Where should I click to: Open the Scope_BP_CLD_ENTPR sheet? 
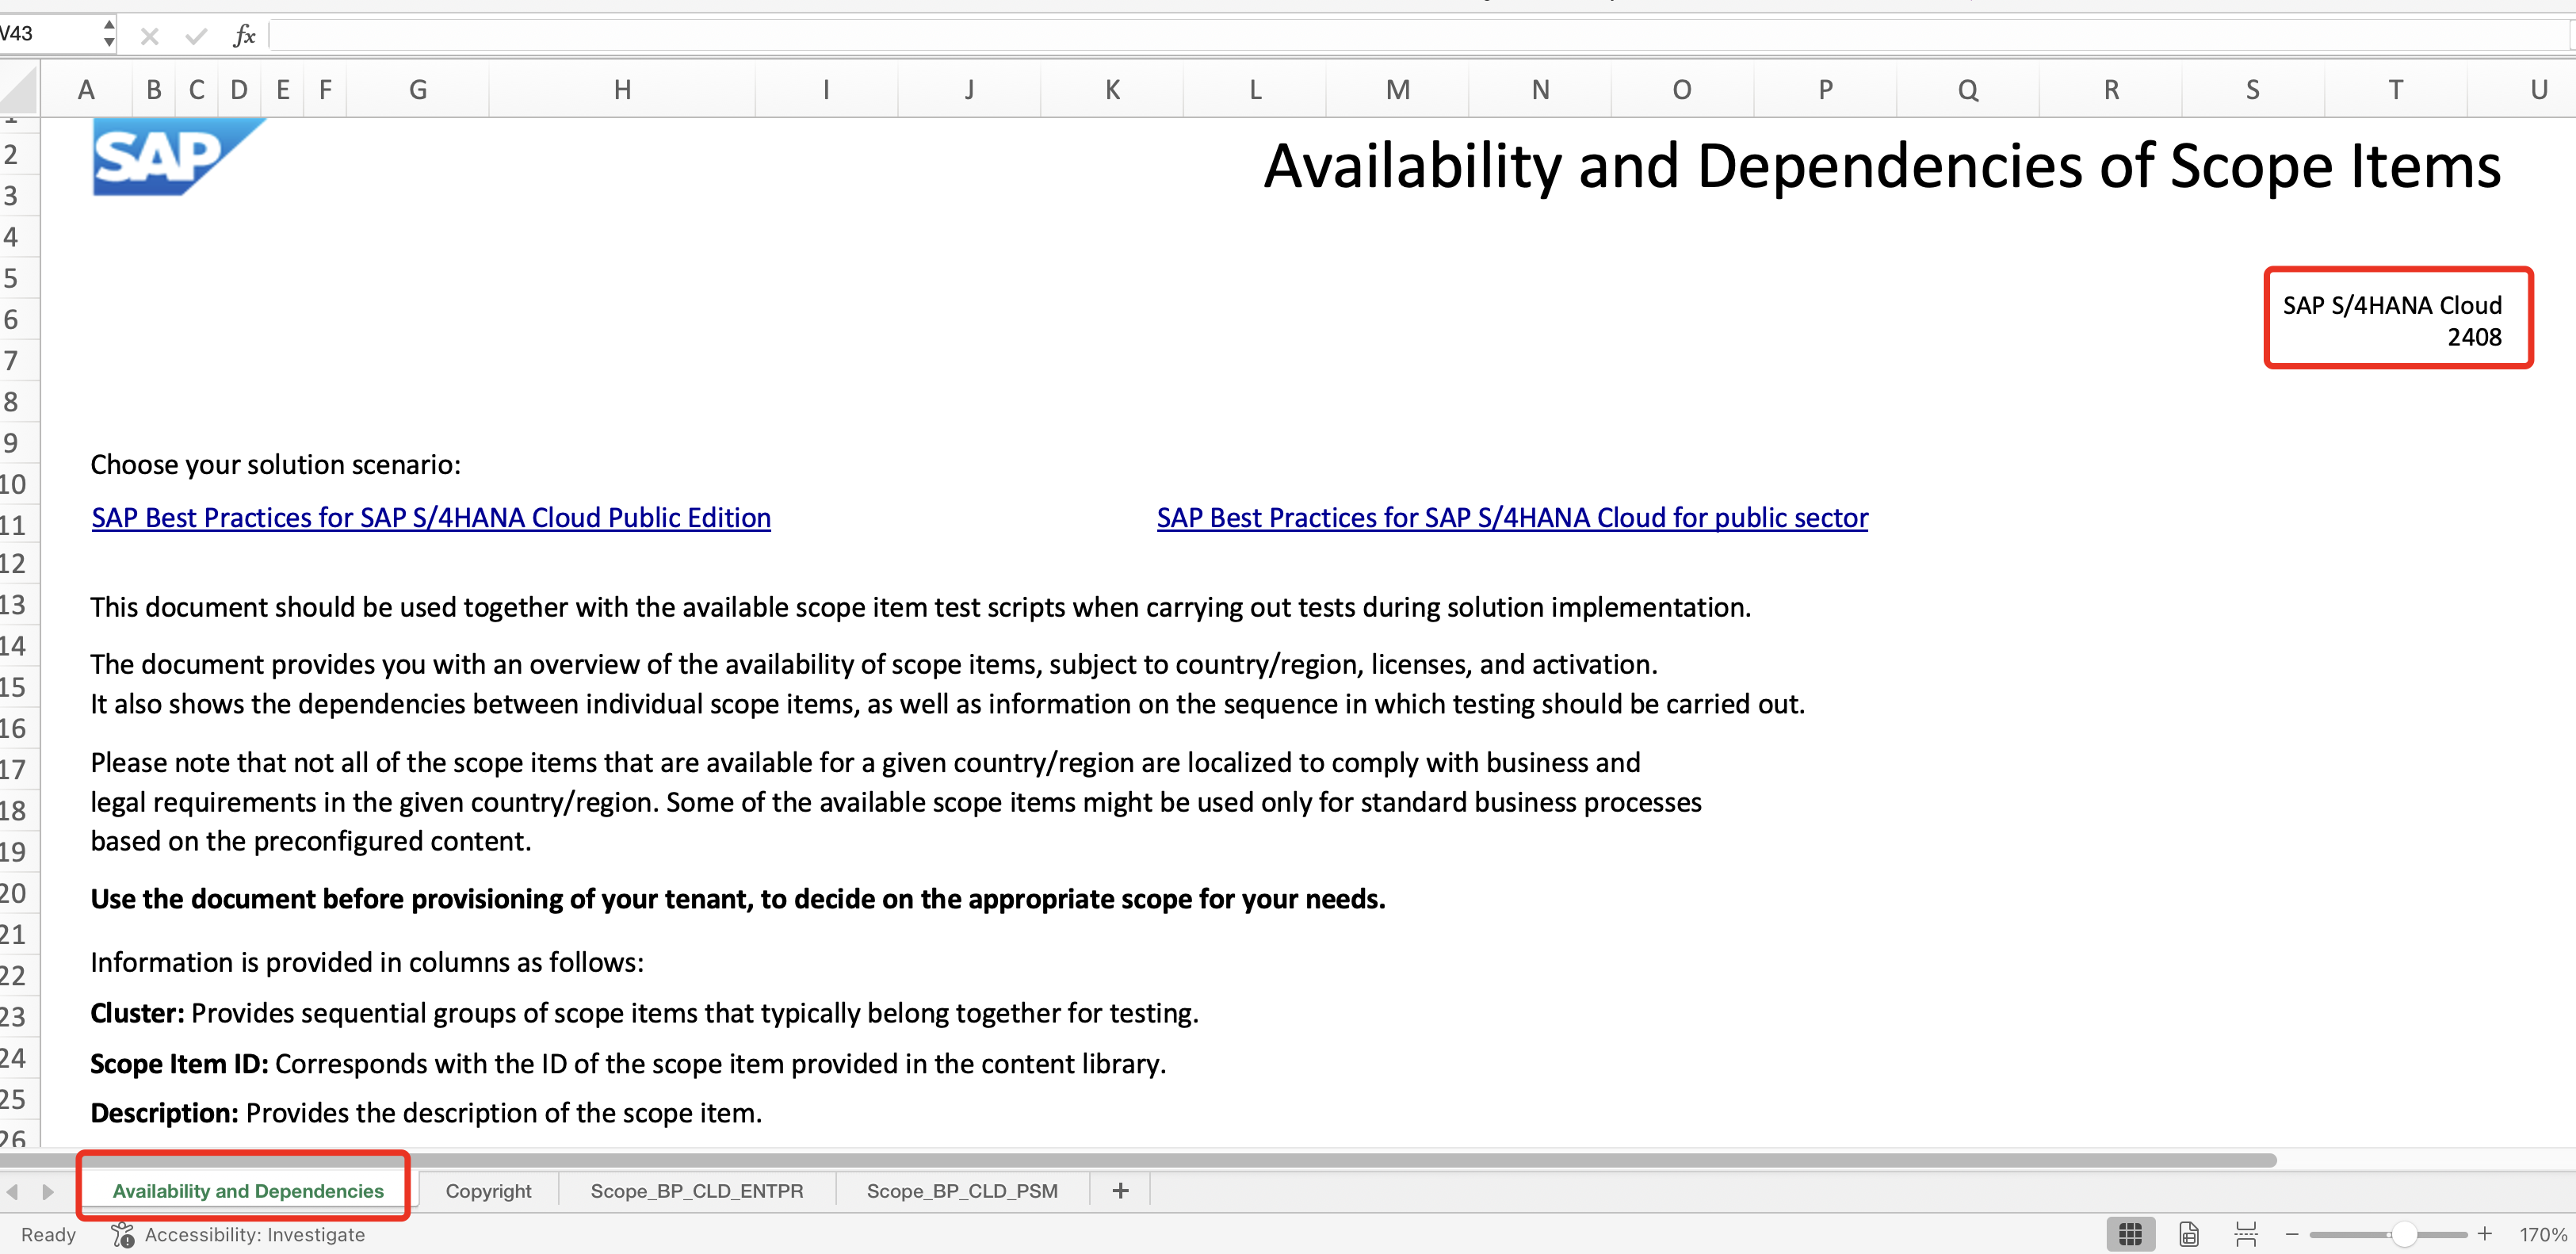tap(697, 1190)
